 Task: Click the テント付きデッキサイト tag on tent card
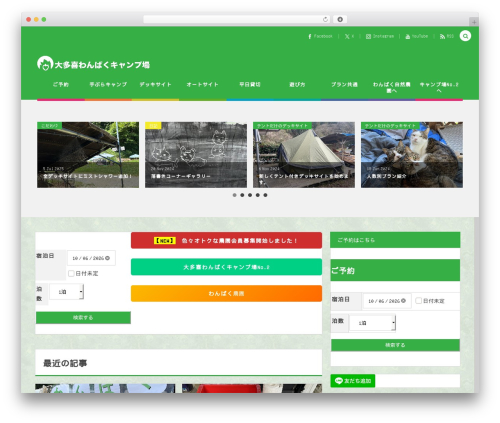point(282,126)
